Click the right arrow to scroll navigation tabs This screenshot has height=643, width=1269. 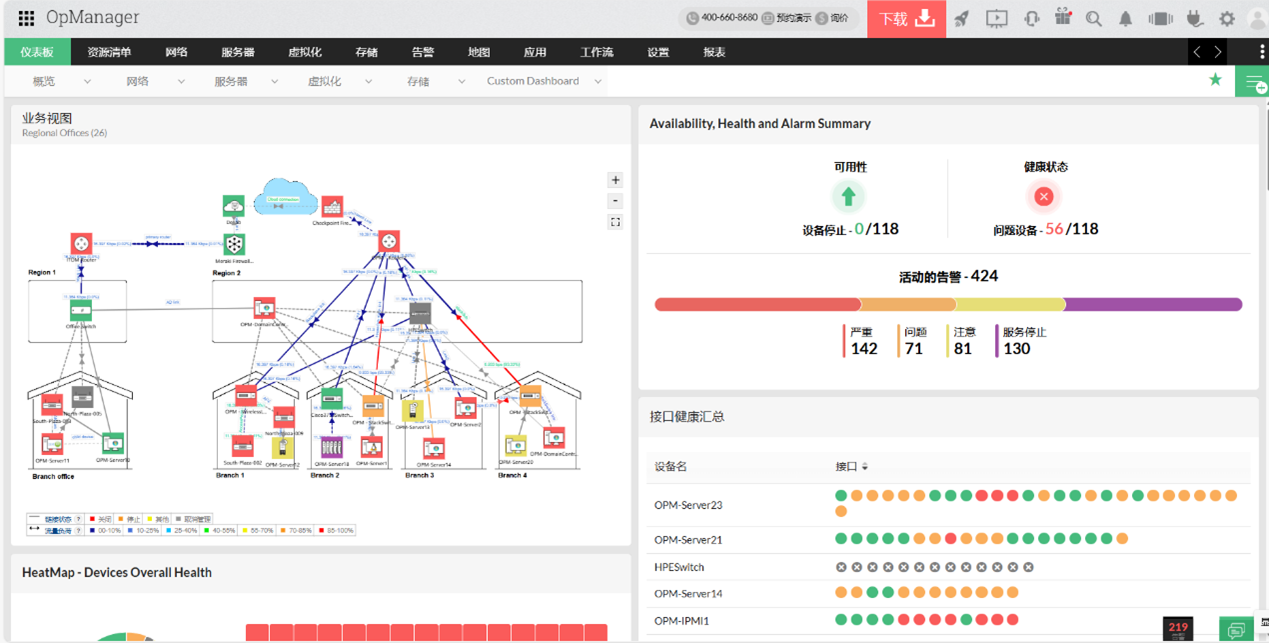coord(1217,51)
